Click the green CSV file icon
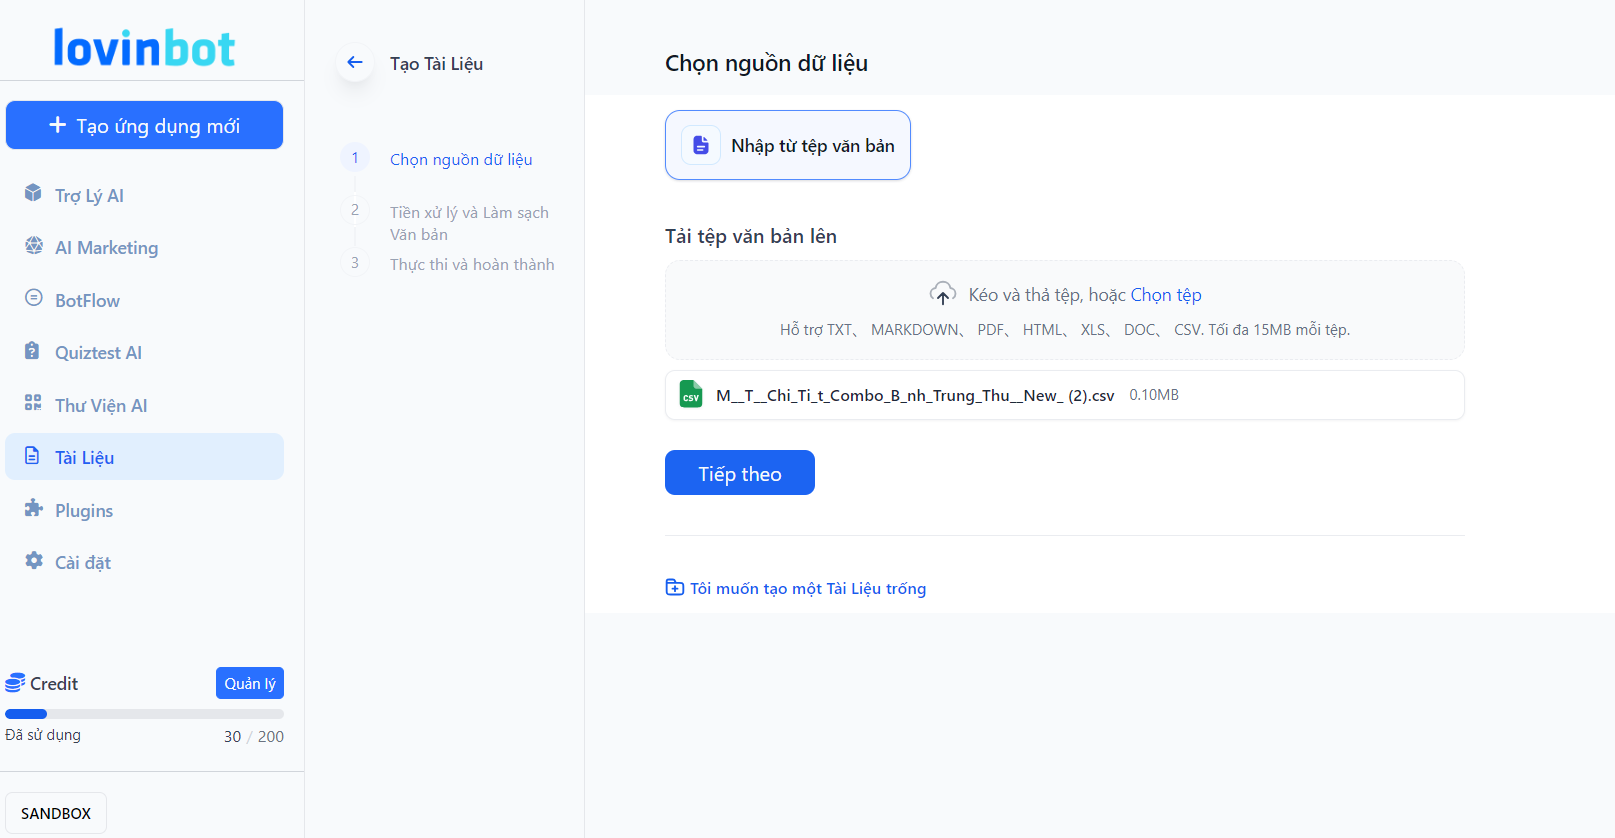Image resolution: width=1615 pixels, height=838 pixels. [x=690, y=395]
